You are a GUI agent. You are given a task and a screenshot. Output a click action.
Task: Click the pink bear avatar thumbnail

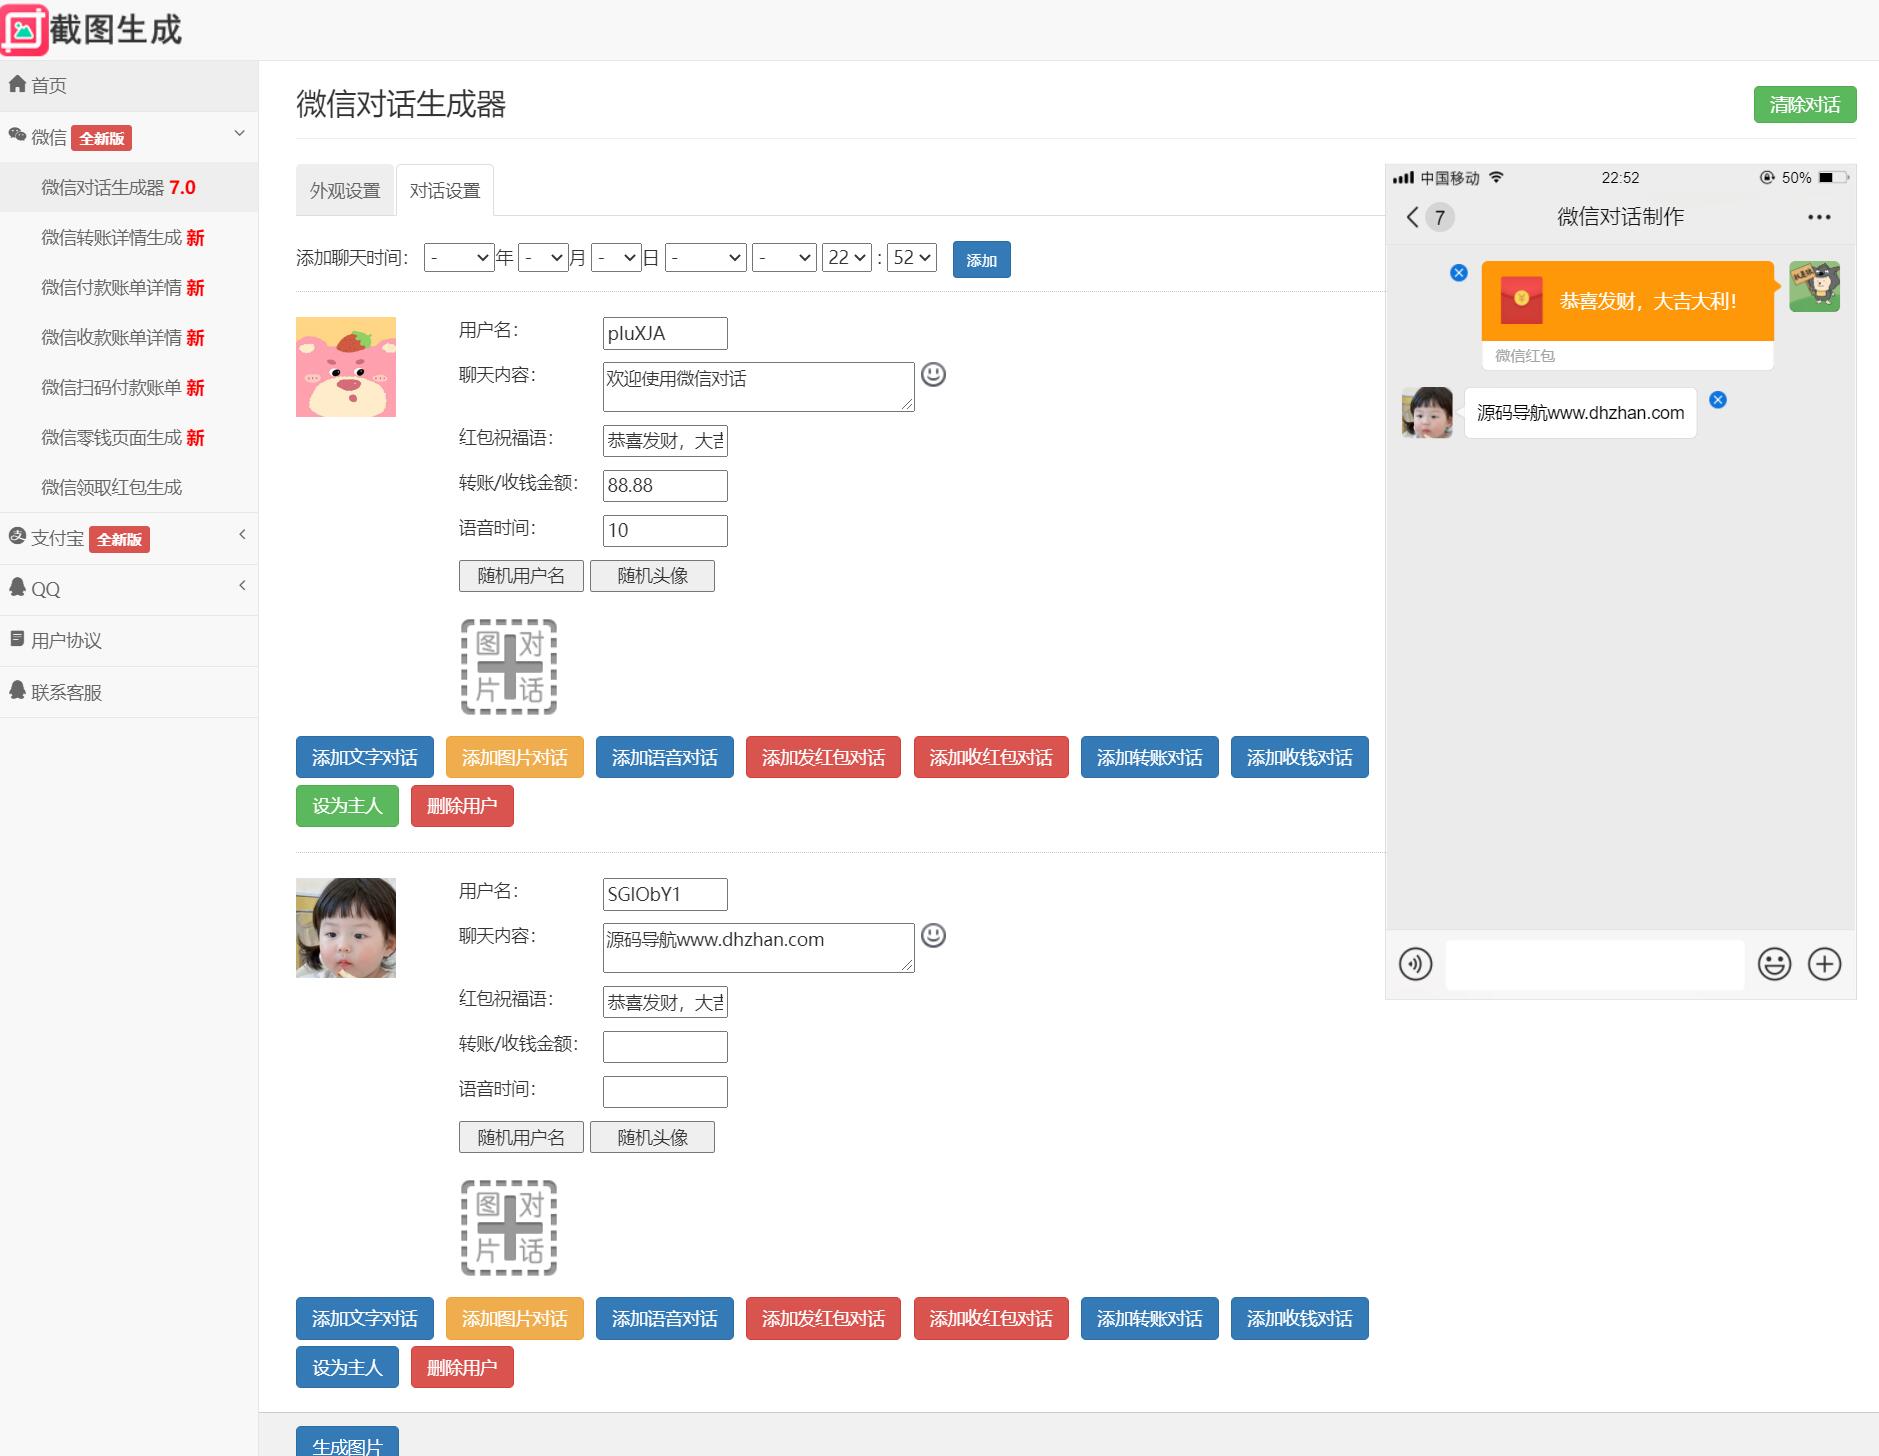click(346, 367)
